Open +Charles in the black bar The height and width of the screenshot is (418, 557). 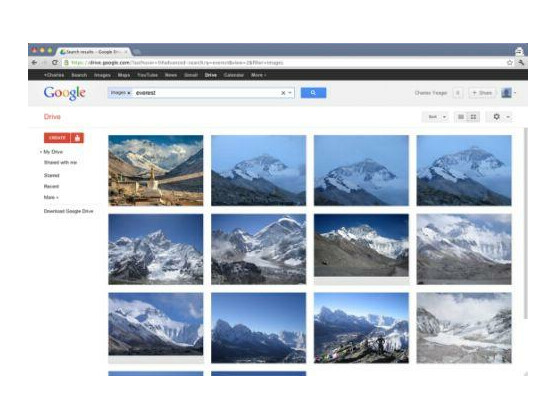54,75
